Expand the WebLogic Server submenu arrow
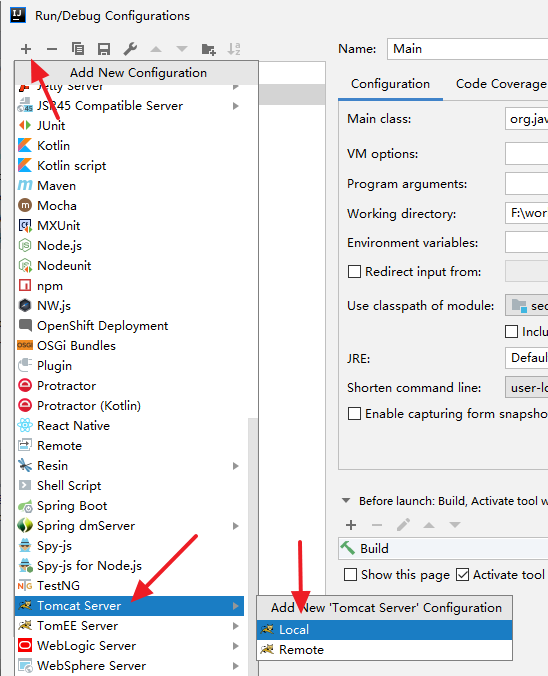 click(235, 645)
